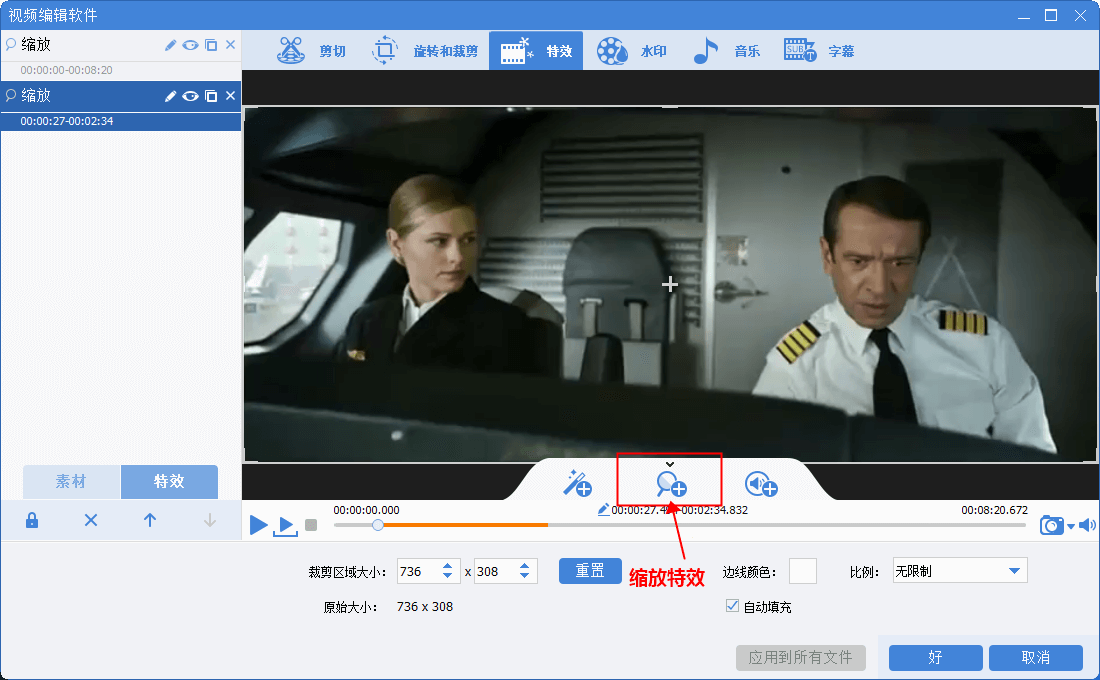Switch to the 旋转和裁剪 tab

[x=424, y=51]
